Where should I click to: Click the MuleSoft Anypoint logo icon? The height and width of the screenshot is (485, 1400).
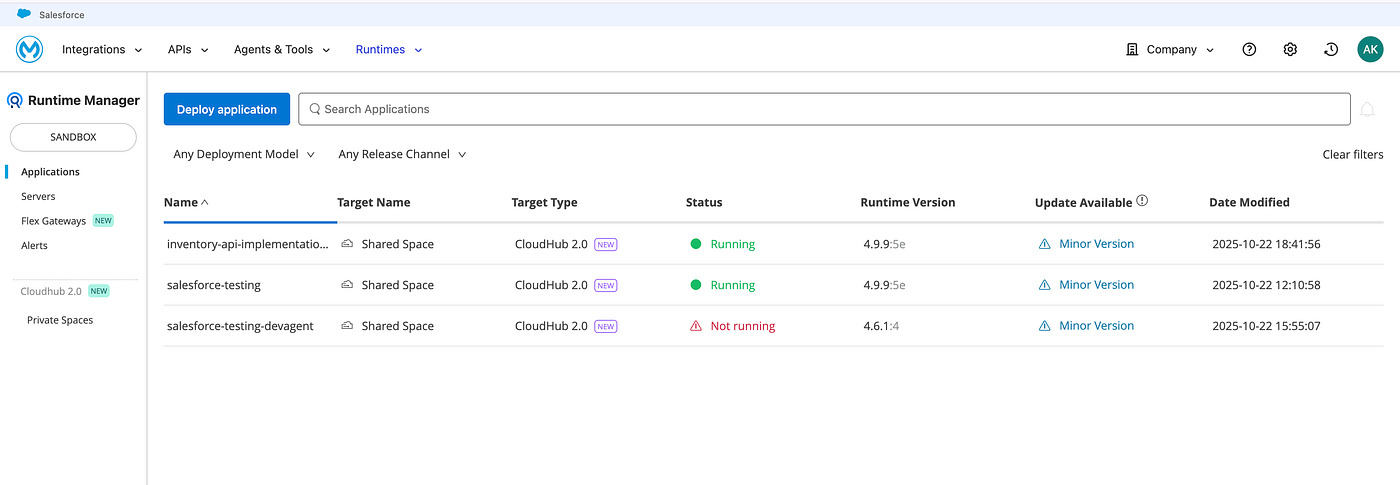pyautogui.click(x=29, y=49)
